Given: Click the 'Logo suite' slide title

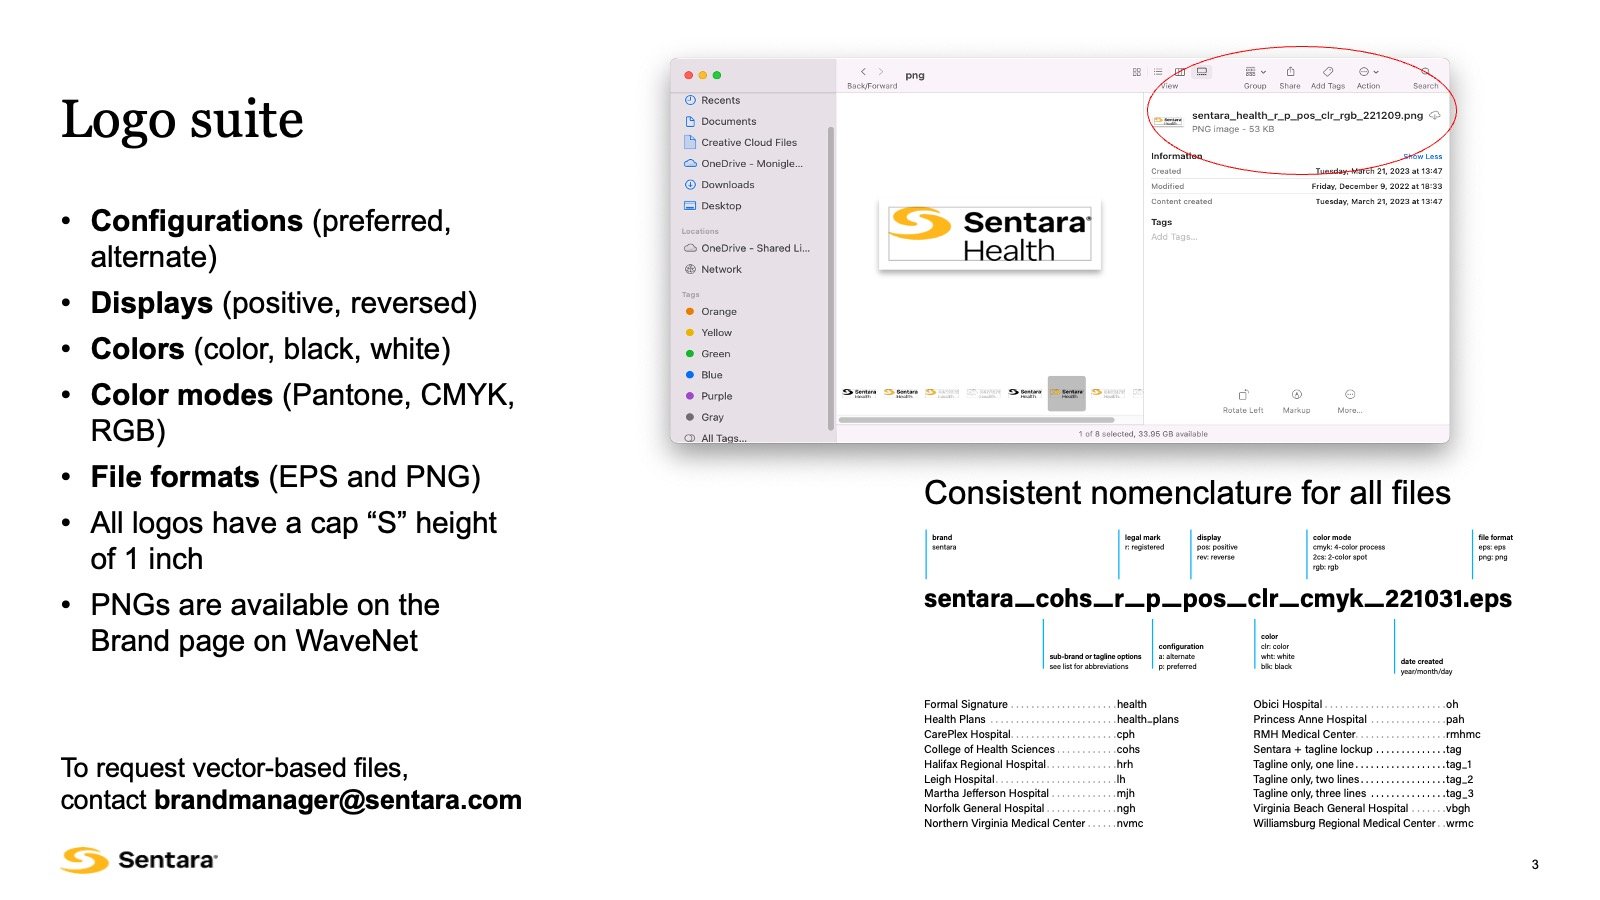Looking at the screenshot, I should click(182, 119).
